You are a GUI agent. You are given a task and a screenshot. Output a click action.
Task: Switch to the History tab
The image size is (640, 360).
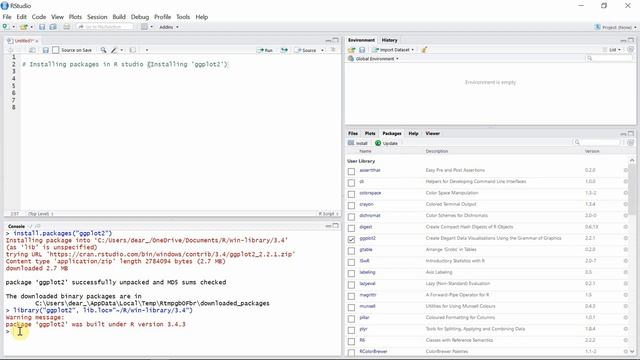[389, 40]
